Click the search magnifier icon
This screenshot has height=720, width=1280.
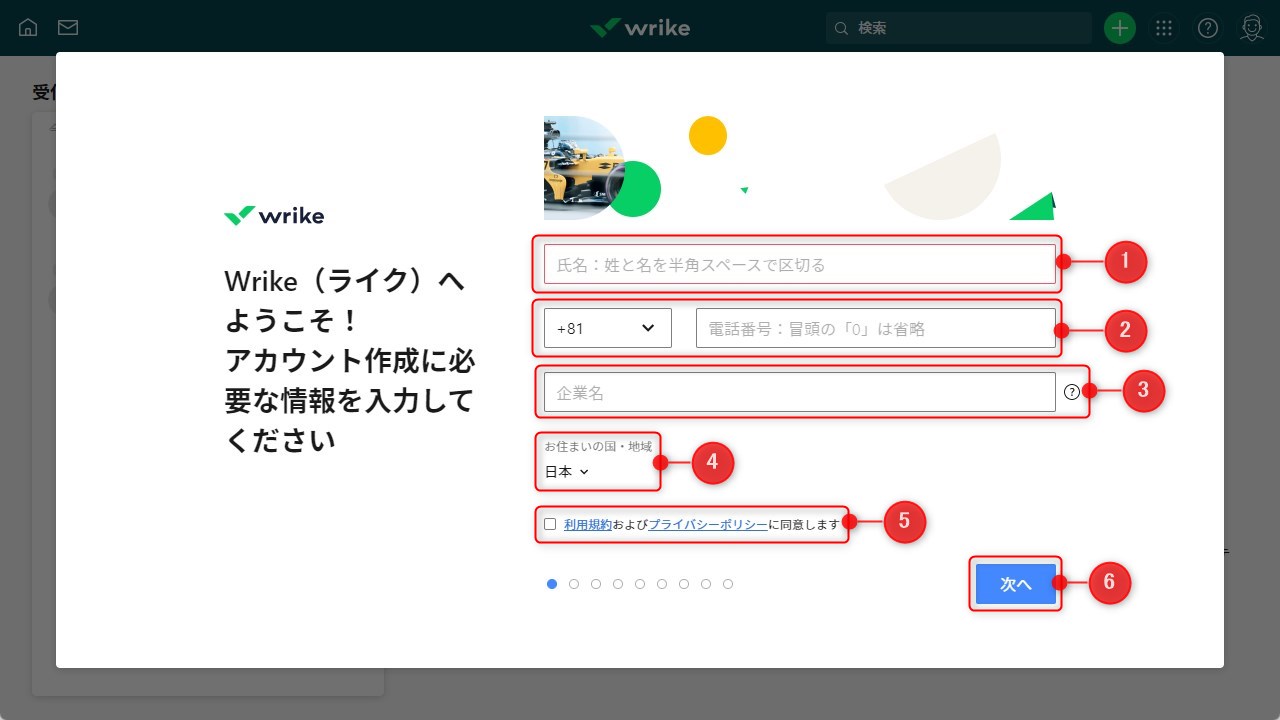coord(841,28)
